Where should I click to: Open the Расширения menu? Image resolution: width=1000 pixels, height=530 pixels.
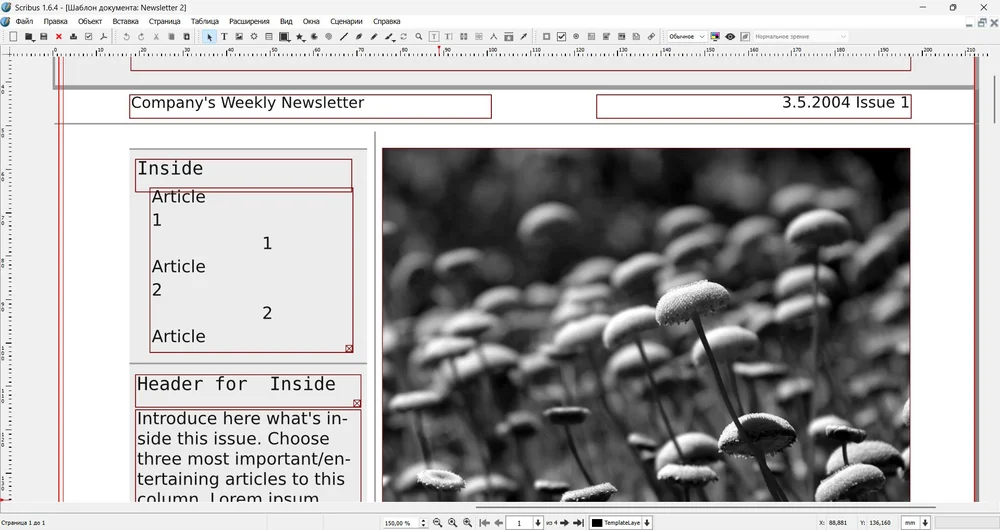tap(249, 21)
